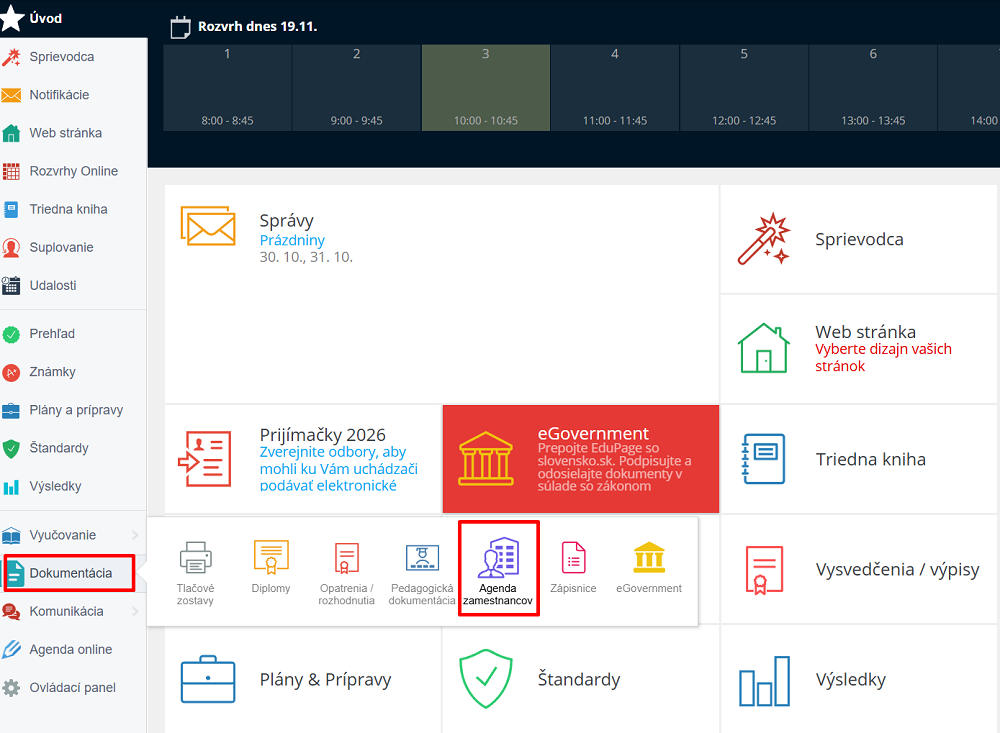Open Pedagogická dokumentácia icon

422,558
